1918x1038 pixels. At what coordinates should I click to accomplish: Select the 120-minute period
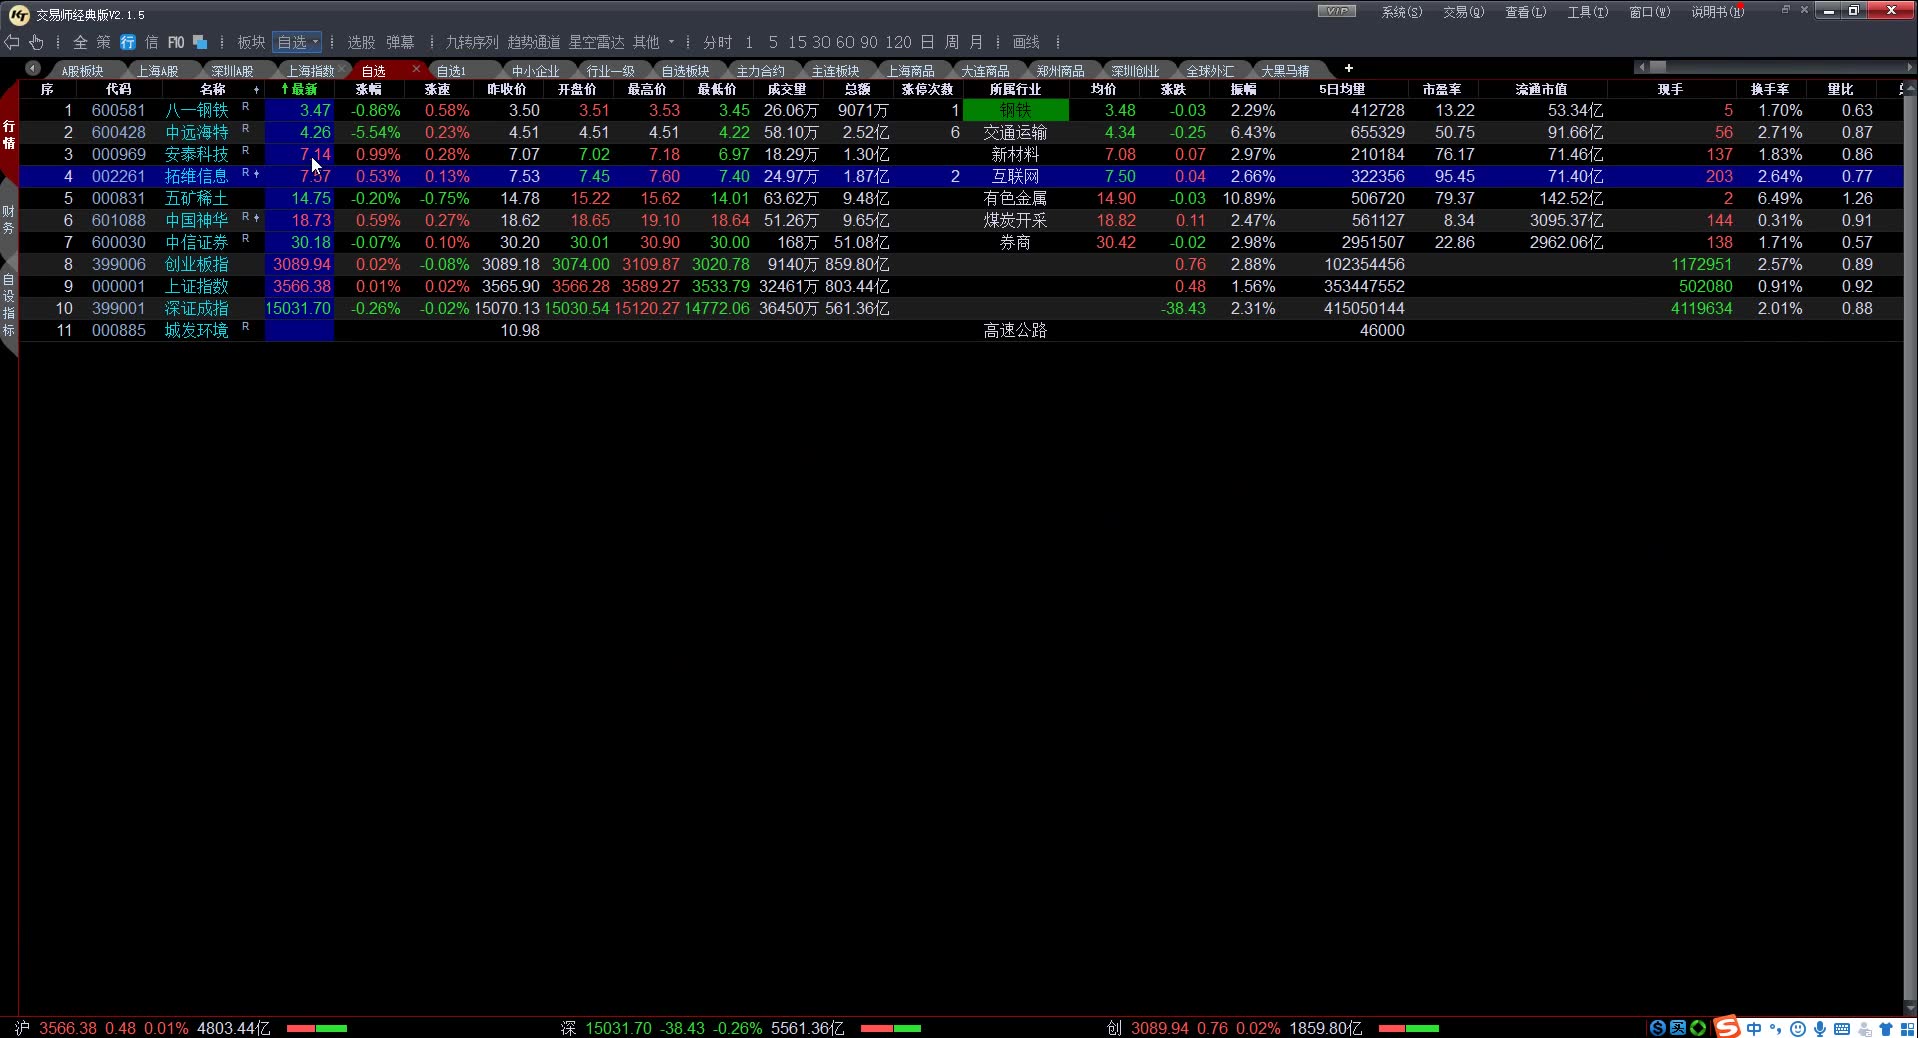pos(899,42)
